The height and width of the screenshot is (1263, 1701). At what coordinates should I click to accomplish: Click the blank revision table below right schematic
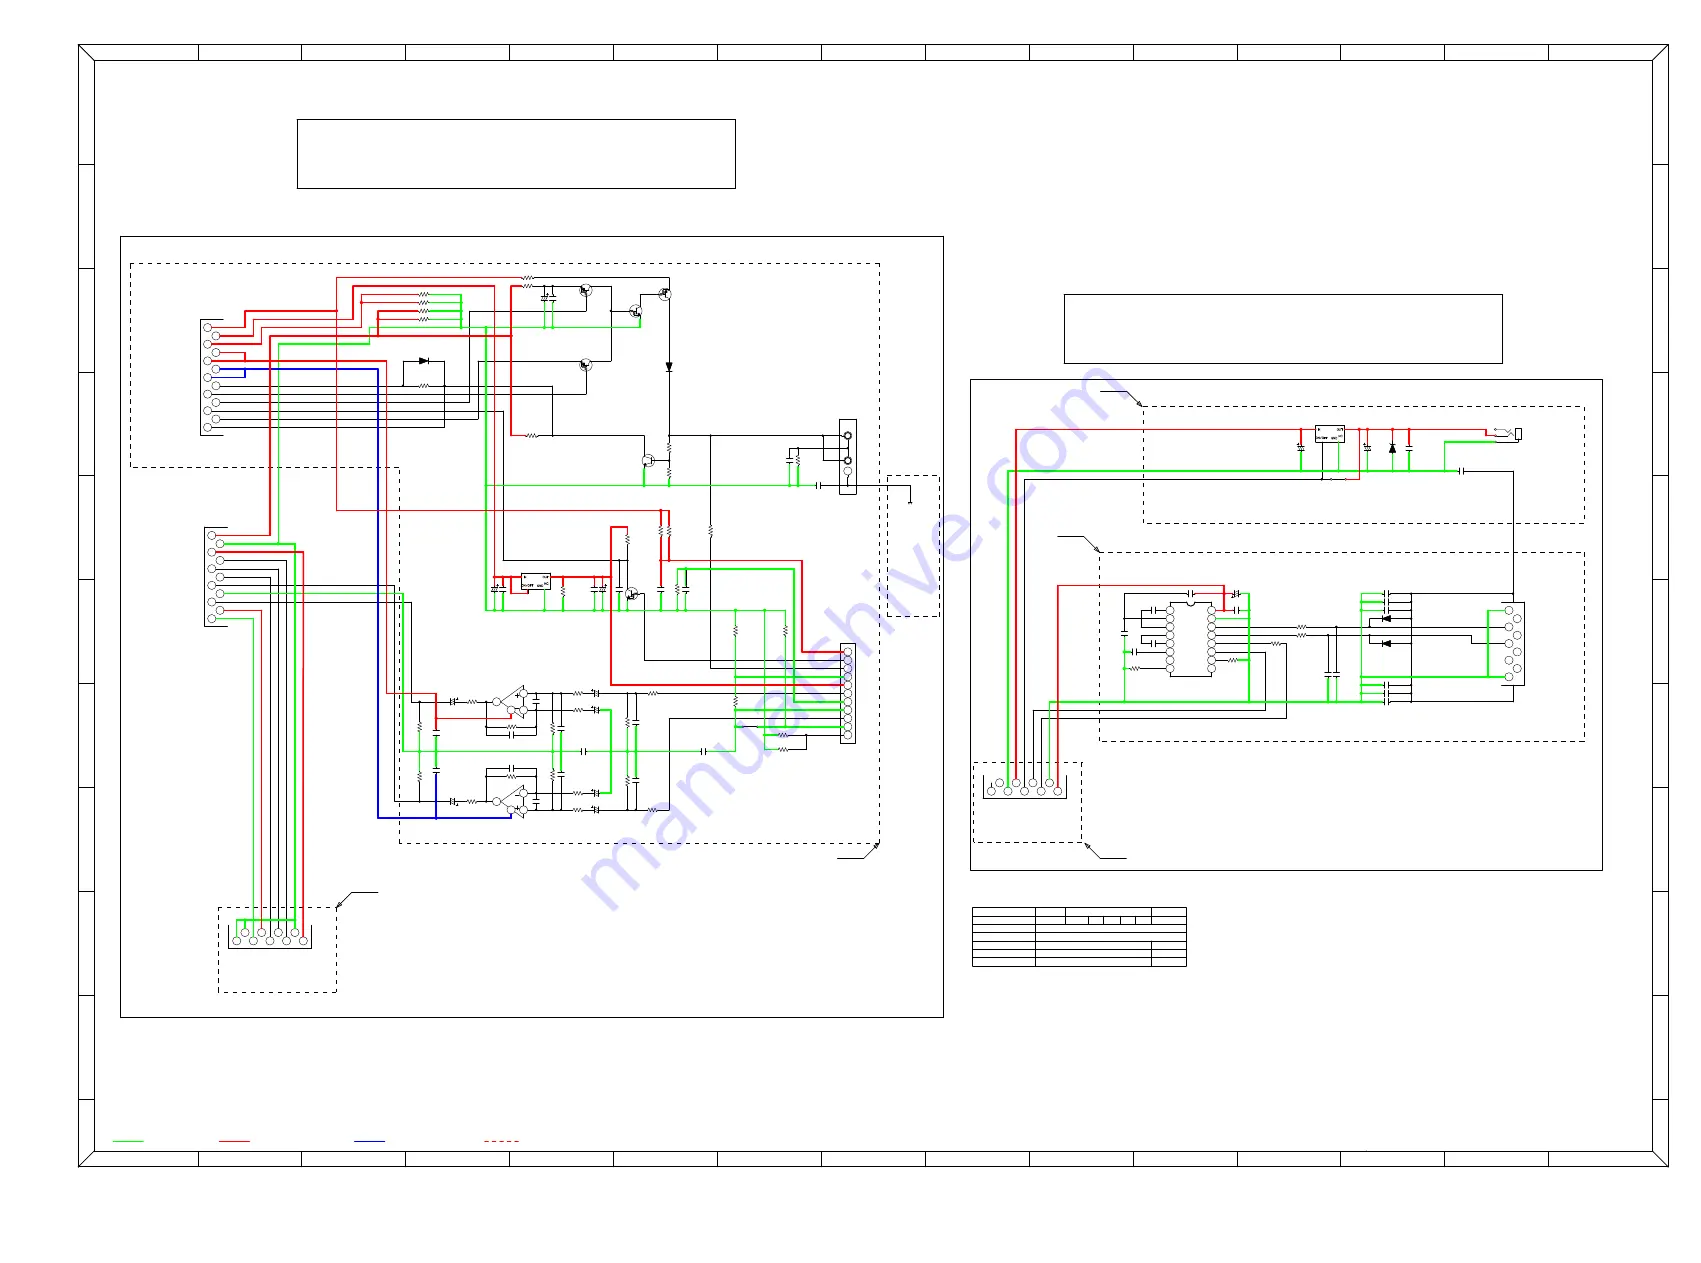tap(1079, 937)
